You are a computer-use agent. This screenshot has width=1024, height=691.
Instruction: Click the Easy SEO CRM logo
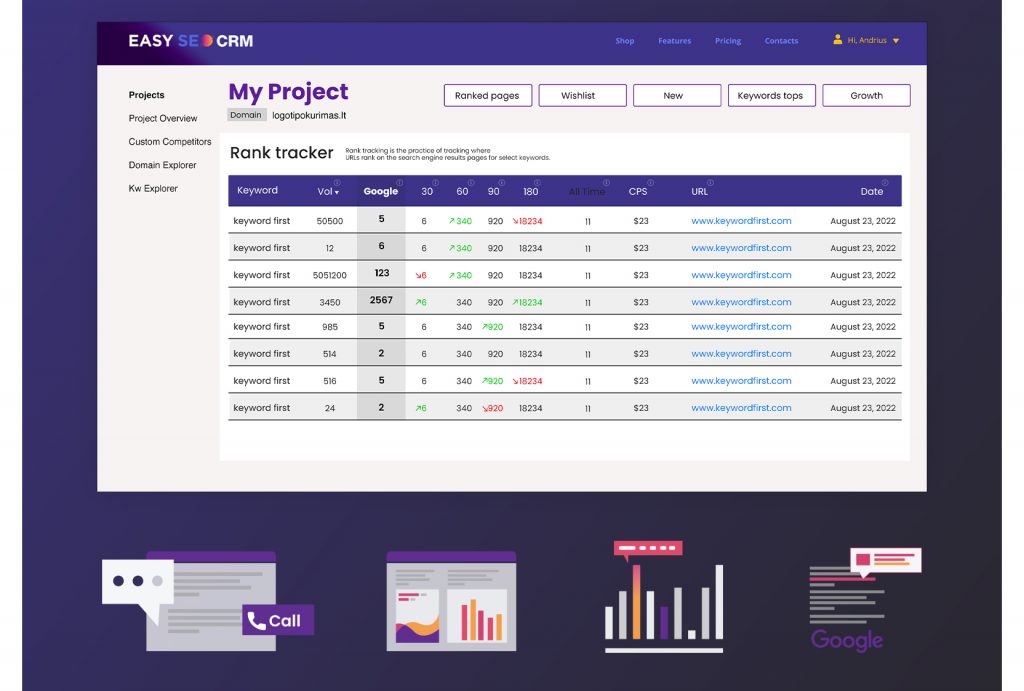pyautogui.click(x=191, y=40)
